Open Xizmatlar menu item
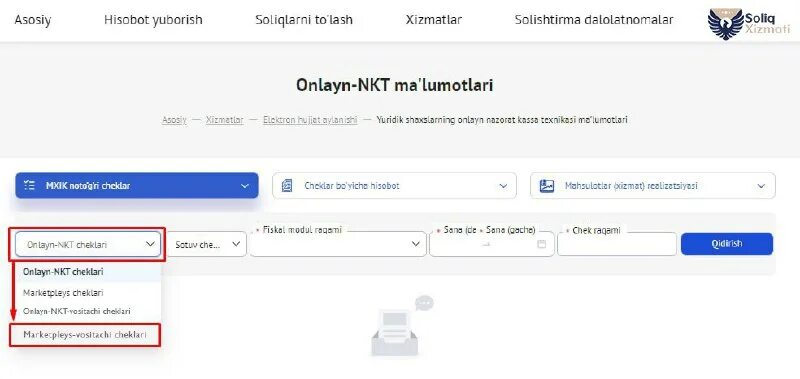Image resolution: width=800 pixels, height=379 pixels. (434, 20)
